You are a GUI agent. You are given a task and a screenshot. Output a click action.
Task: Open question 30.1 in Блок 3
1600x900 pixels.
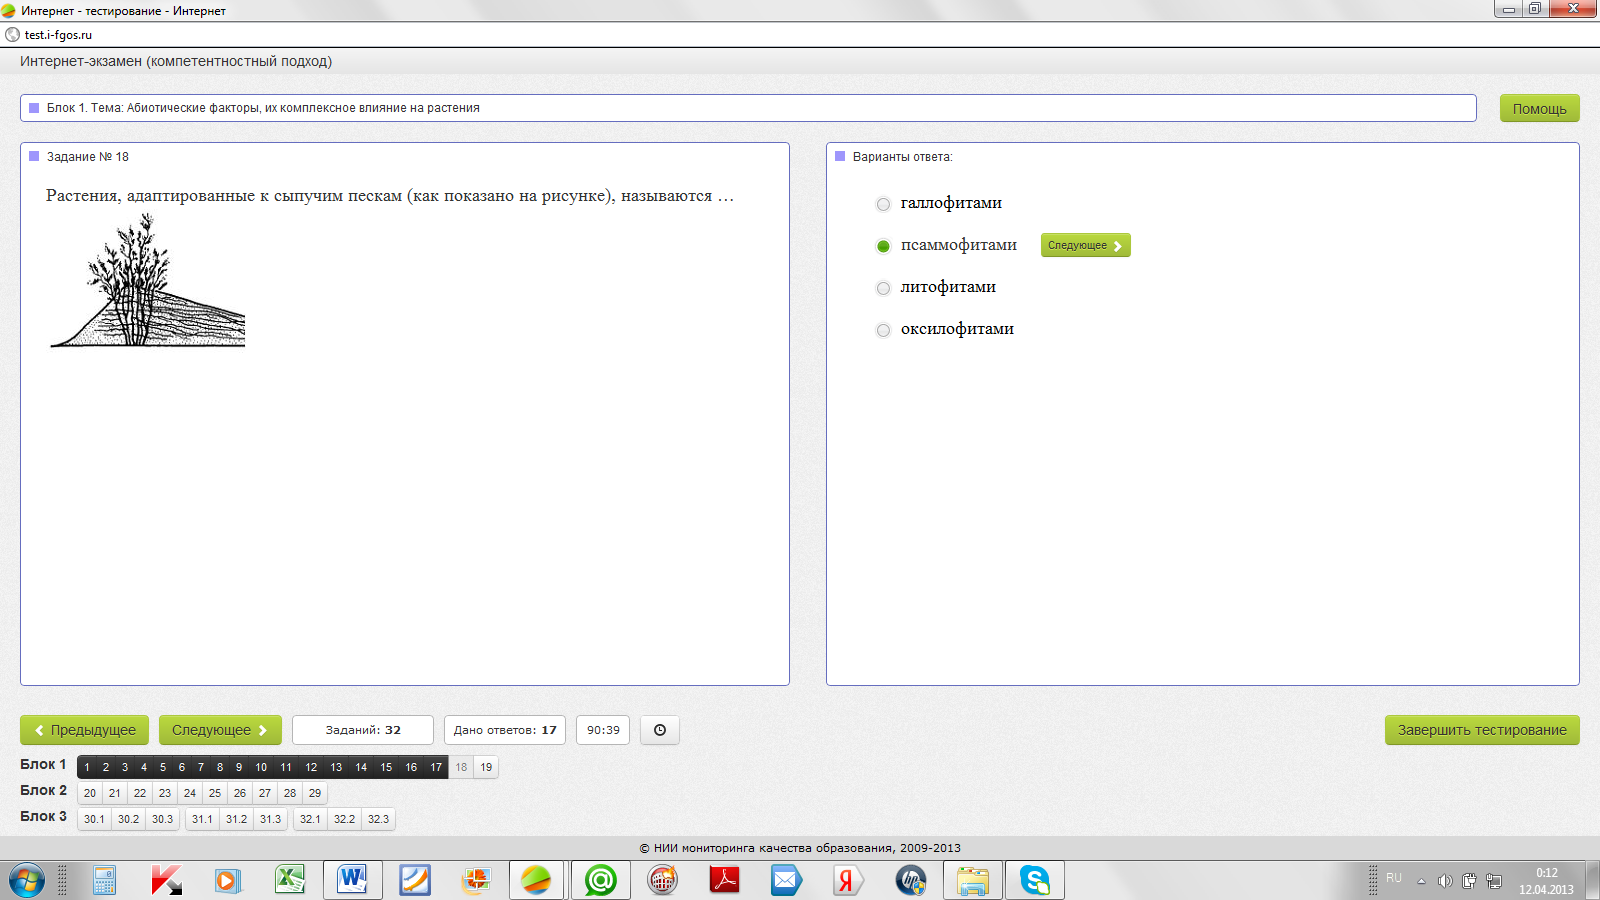94,819
